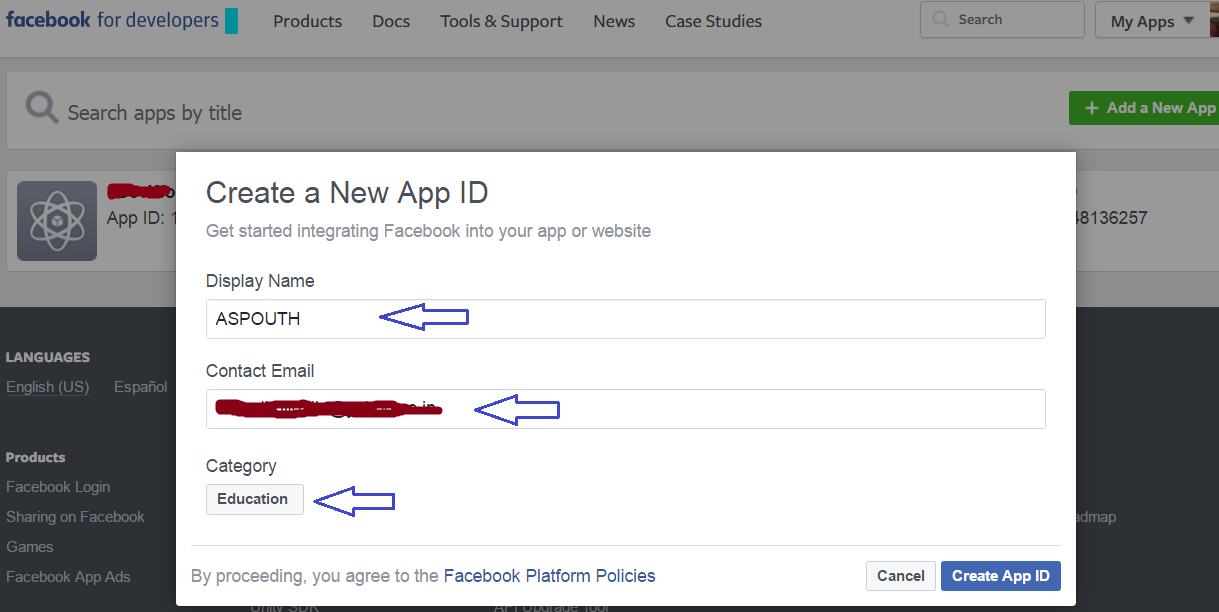Open the My Apps dropdown
Image resolution: width=1219 pixels, height=612 pixels.
tap(1145, 19)
